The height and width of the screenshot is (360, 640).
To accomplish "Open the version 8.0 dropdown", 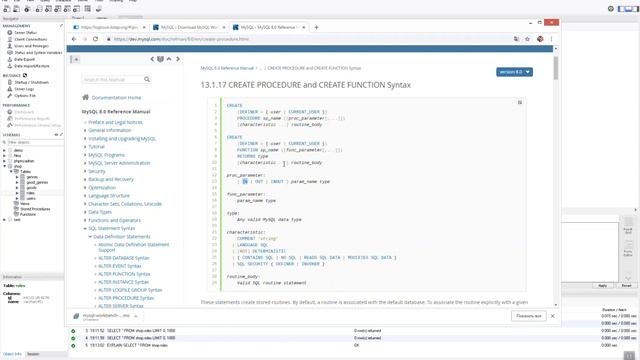I will 514,72.
